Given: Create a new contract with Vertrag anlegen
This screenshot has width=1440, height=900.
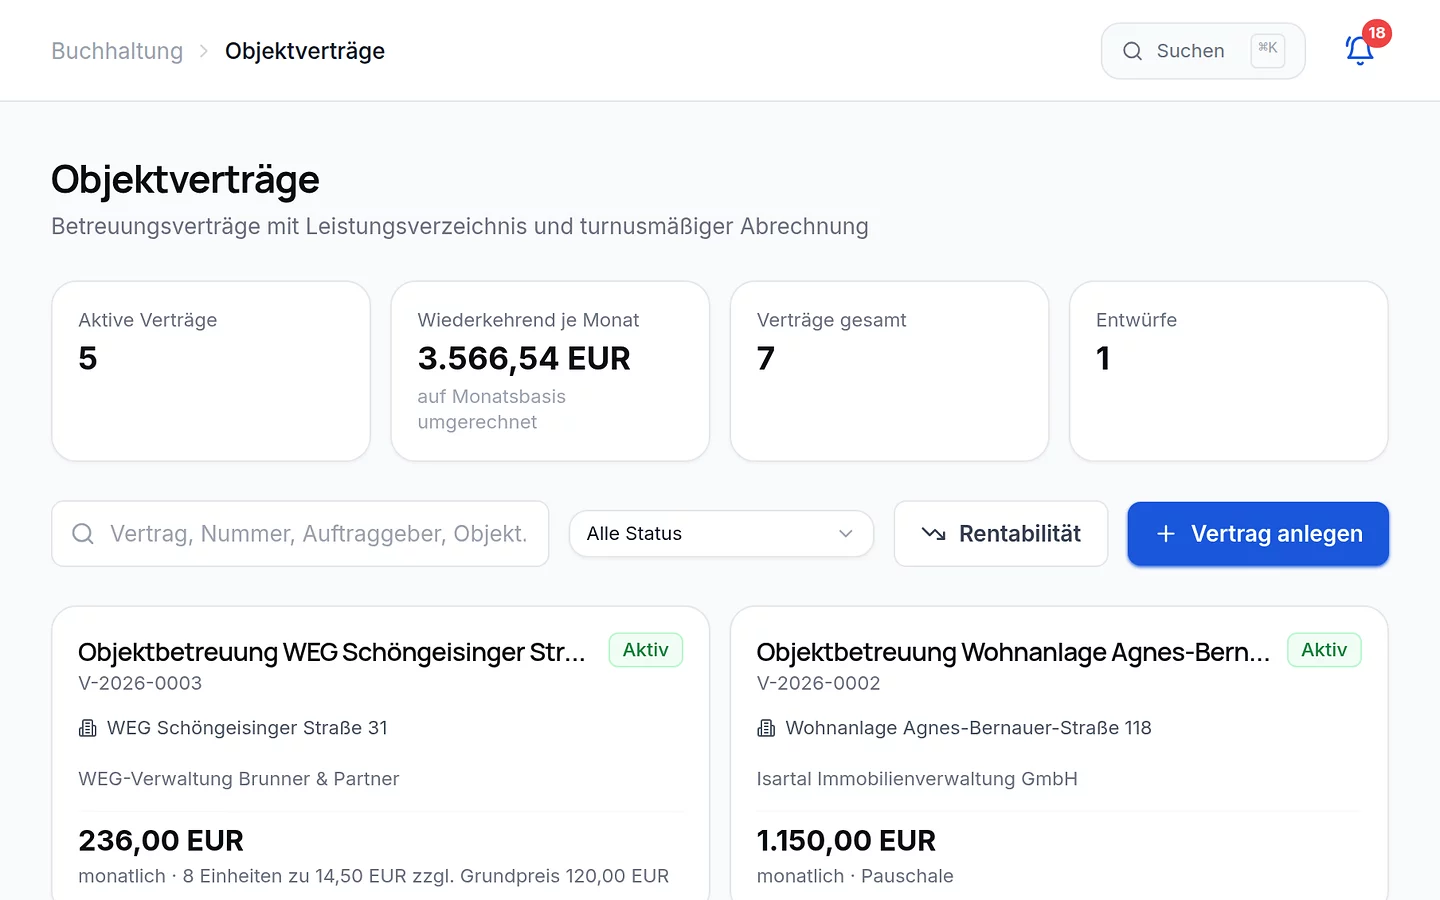Looking at the screenshot, I should 1258,534.
